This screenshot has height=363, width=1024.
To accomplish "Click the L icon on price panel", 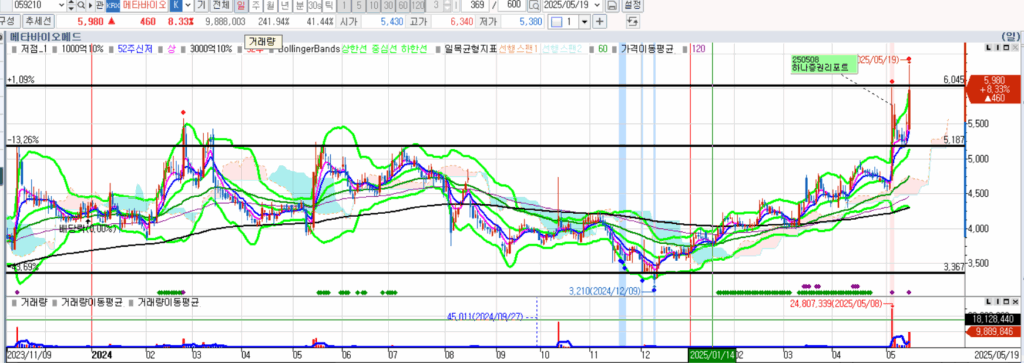I will [x=990, y=47].
